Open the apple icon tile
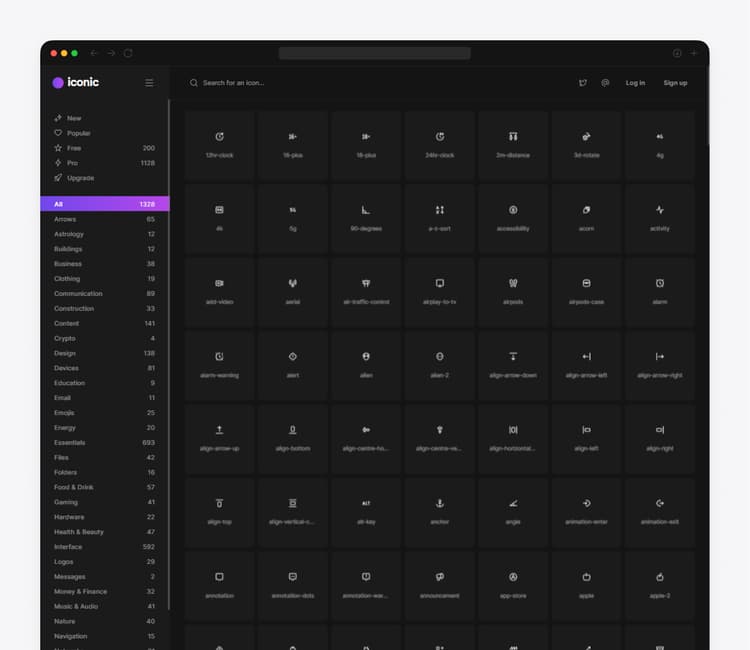750x650 pixels. (x=586, y=586)
